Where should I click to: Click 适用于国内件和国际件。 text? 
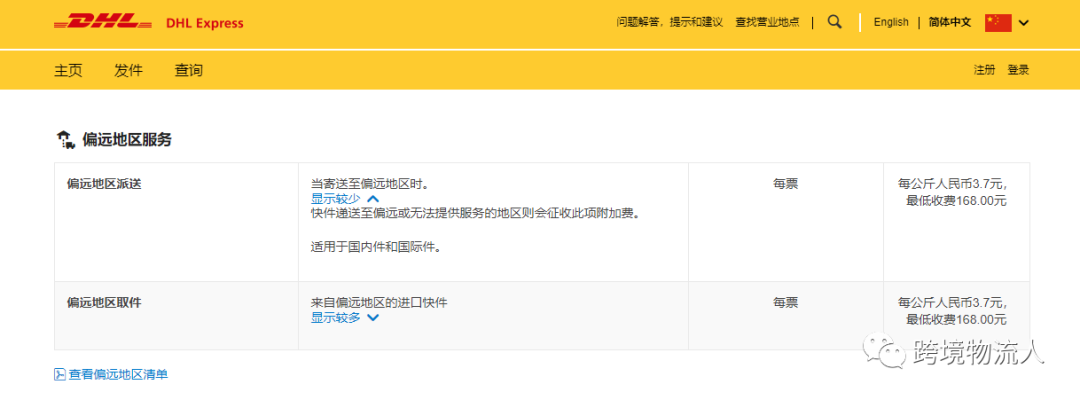[x=376, y=246]
